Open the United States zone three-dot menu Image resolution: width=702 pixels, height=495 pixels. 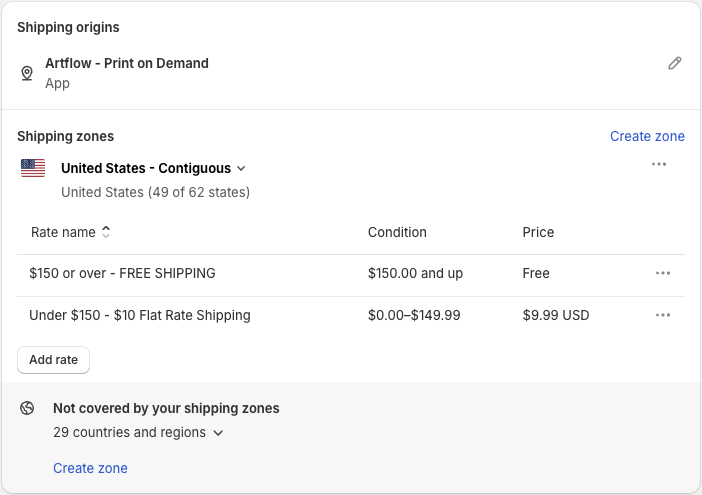coord(659,164)
